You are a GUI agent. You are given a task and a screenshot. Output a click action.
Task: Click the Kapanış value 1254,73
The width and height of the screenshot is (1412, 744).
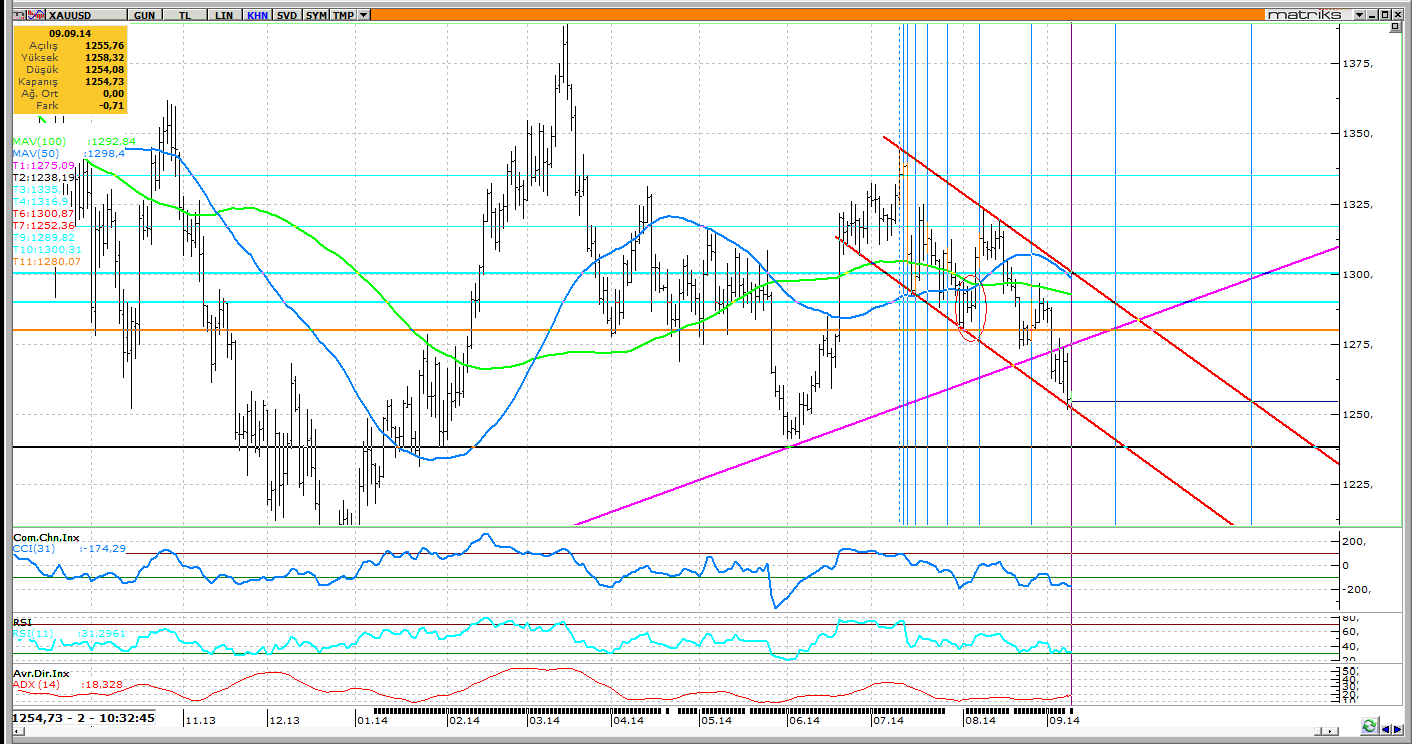coord(105,81)
